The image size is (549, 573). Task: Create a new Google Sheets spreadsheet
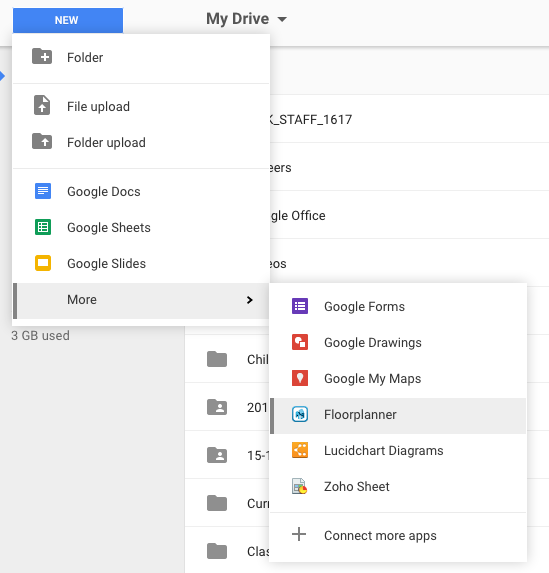(x=141, y=227)
